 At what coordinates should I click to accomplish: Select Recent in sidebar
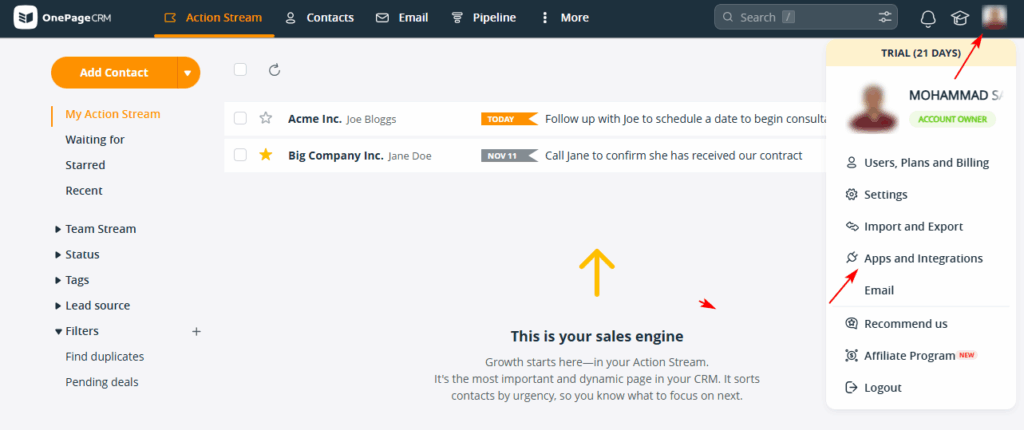click(x=84, y=190)
